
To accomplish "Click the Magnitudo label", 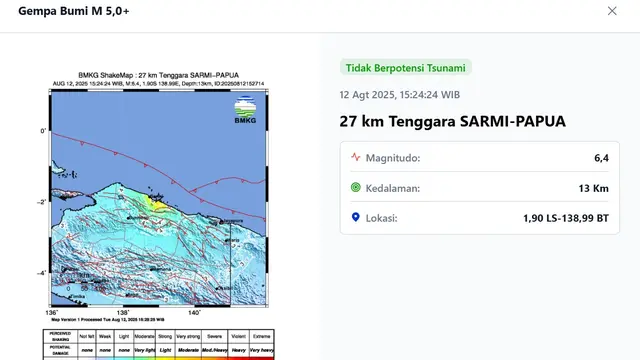I will click(393, 158).
